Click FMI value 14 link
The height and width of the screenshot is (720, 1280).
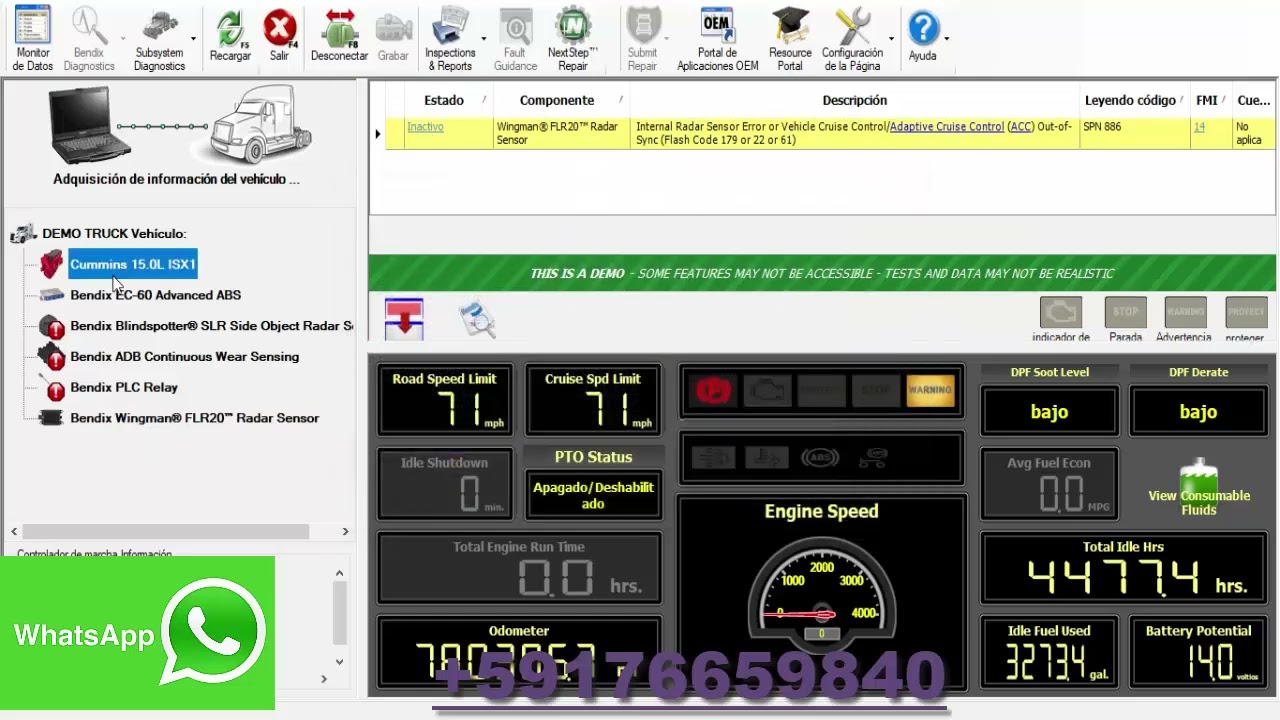coord(1199,127)
